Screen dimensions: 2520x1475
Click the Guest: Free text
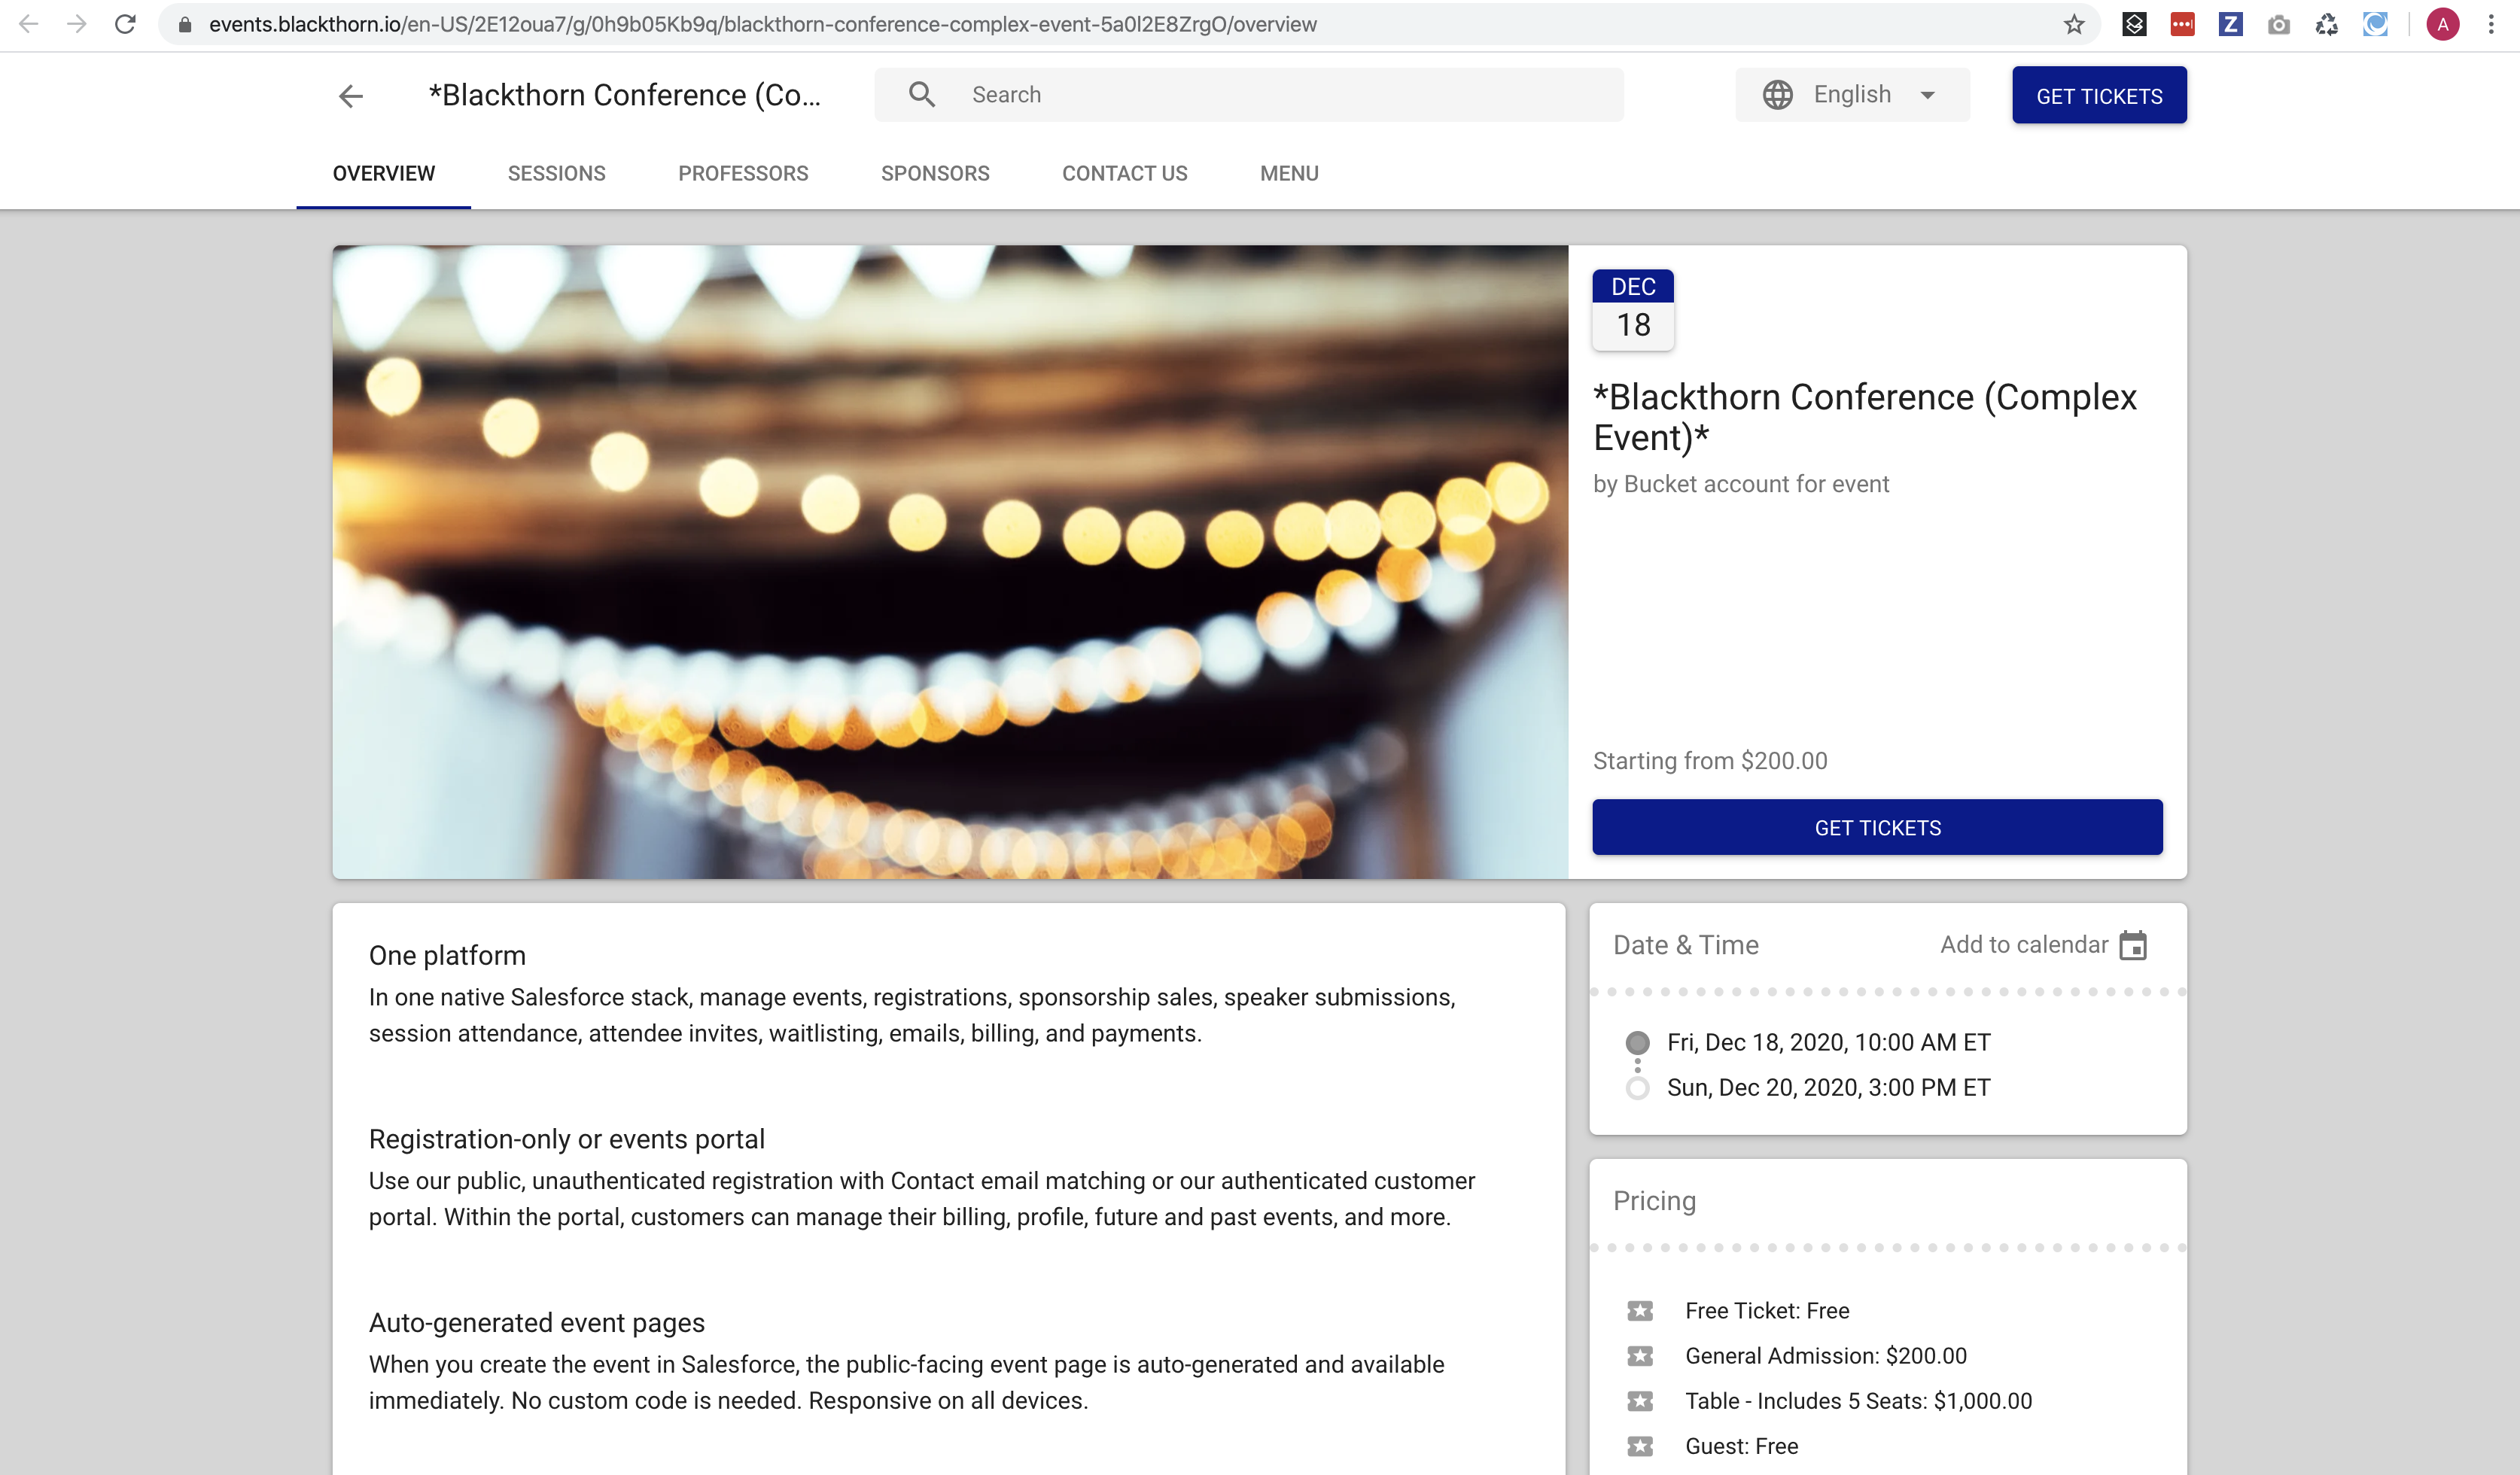pos(1741,1446)
